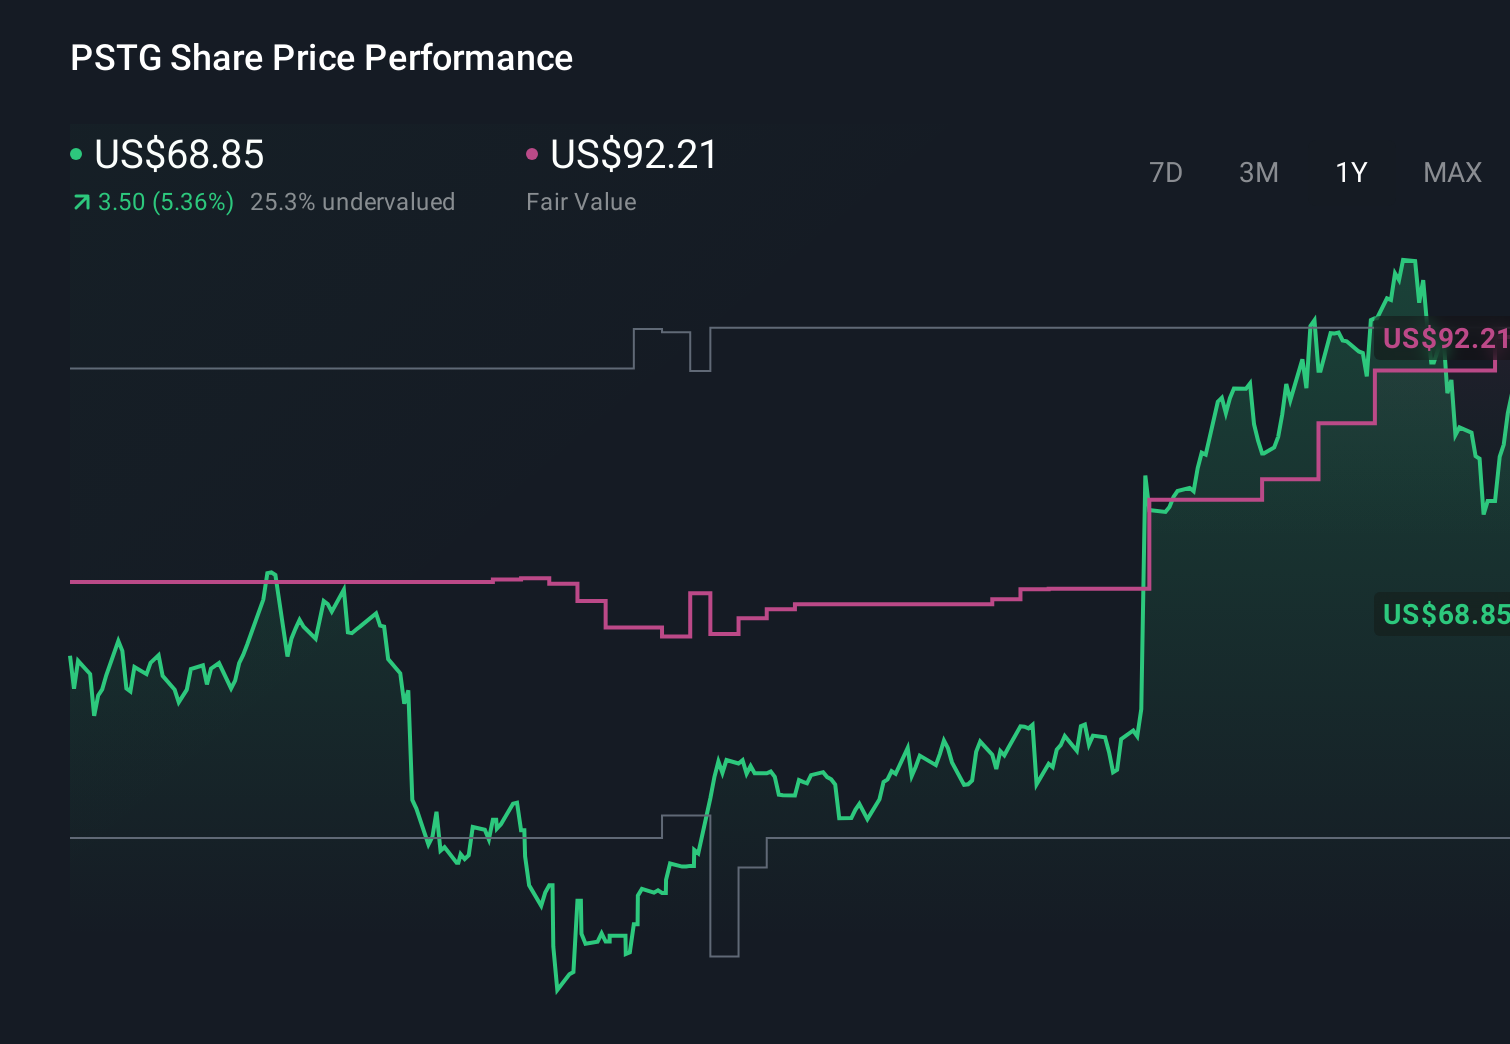Click the highest peak of the green line

click(1410, 260)
